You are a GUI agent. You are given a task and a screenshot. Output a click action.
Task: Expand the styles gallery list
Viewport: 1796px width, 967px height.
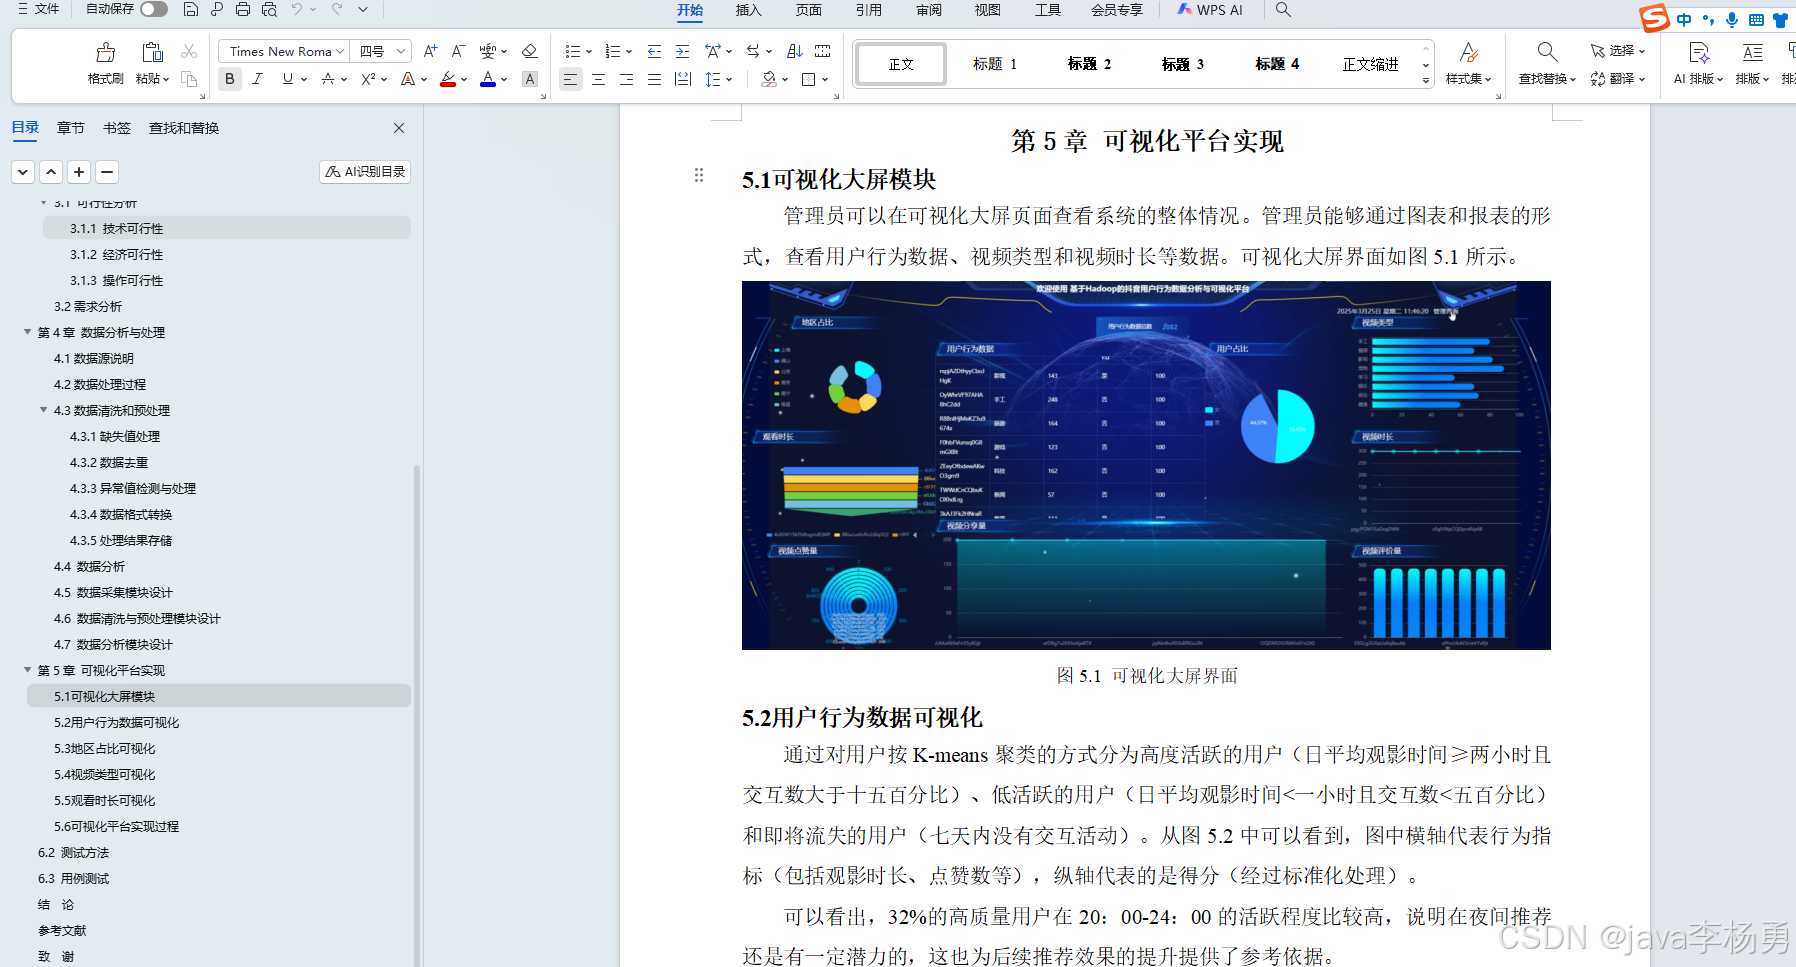click(x=1426, y=81)
